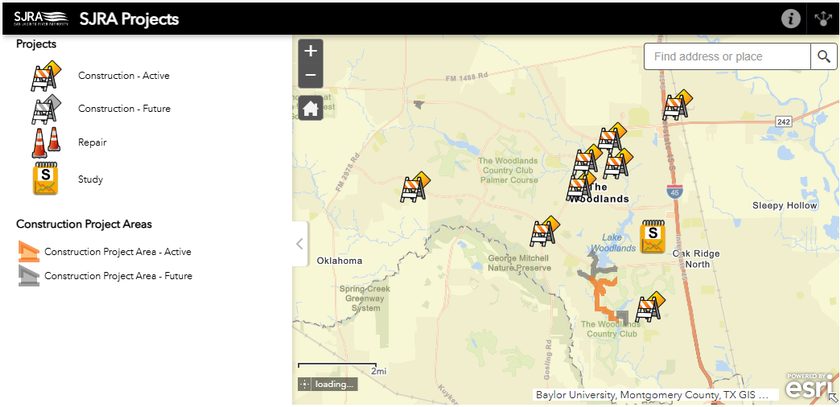Type in Find address or place field
The height and width of the screenshot is (407, 840).
tap(725, 57)
